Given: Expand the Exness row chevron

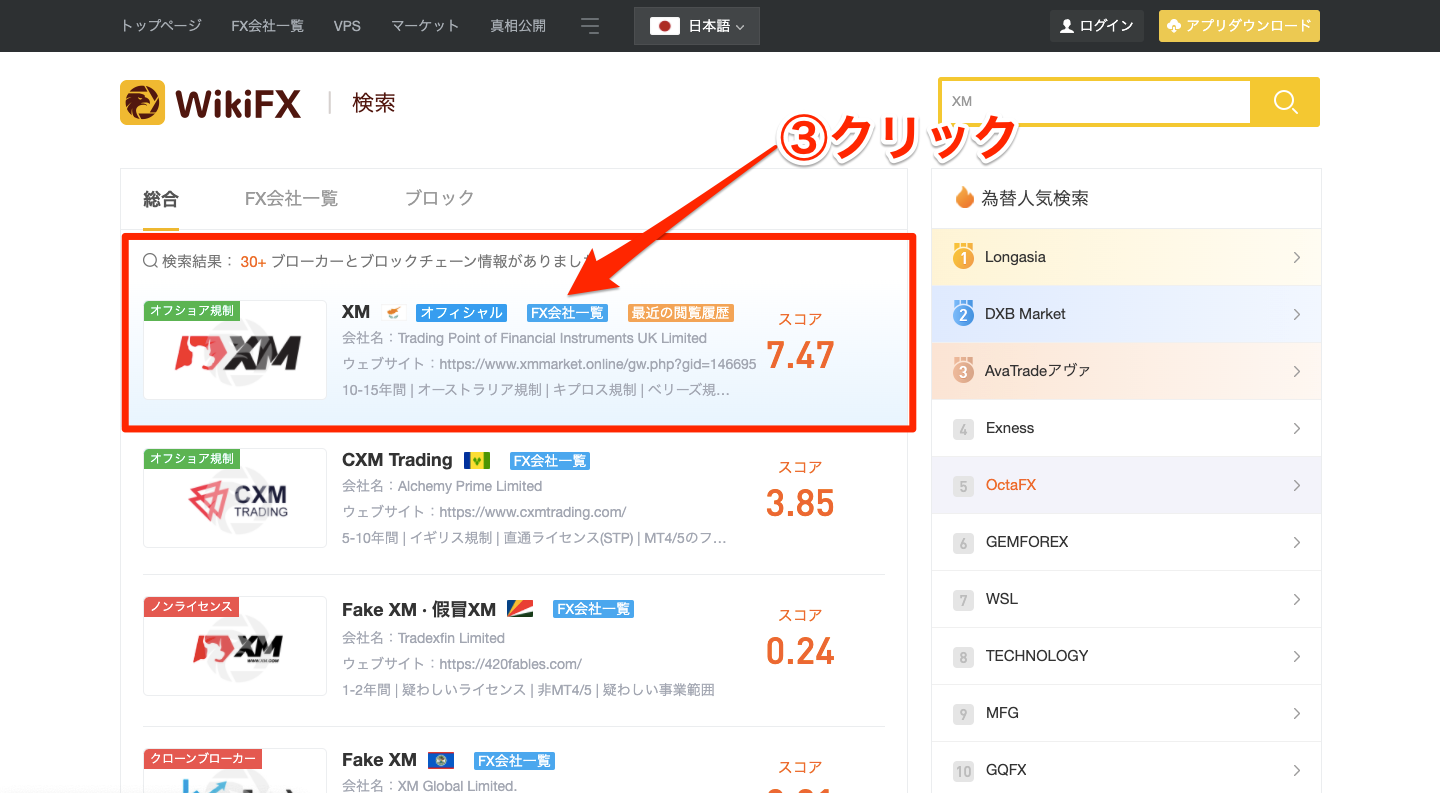Looking at the screenshot, I should (x=1297, y=428).
